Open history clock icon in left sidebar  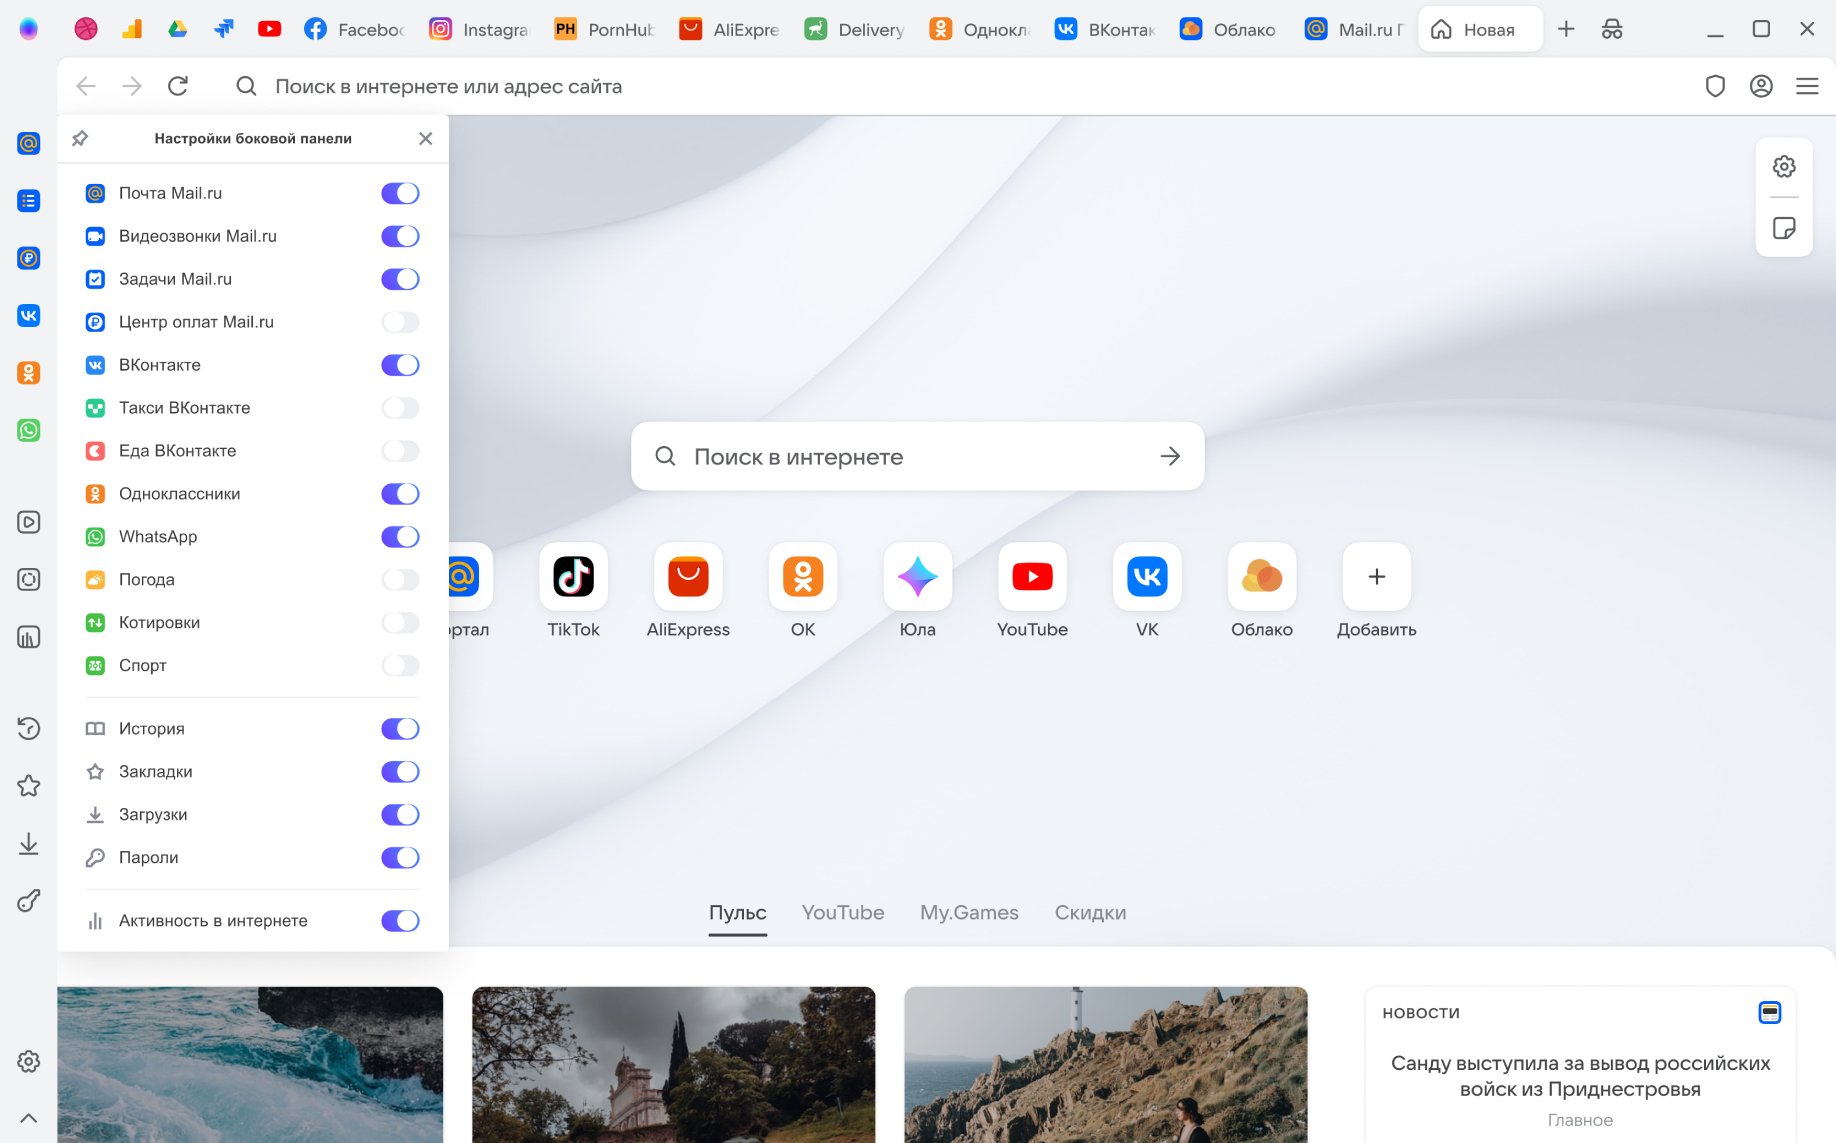click(29, 728)
